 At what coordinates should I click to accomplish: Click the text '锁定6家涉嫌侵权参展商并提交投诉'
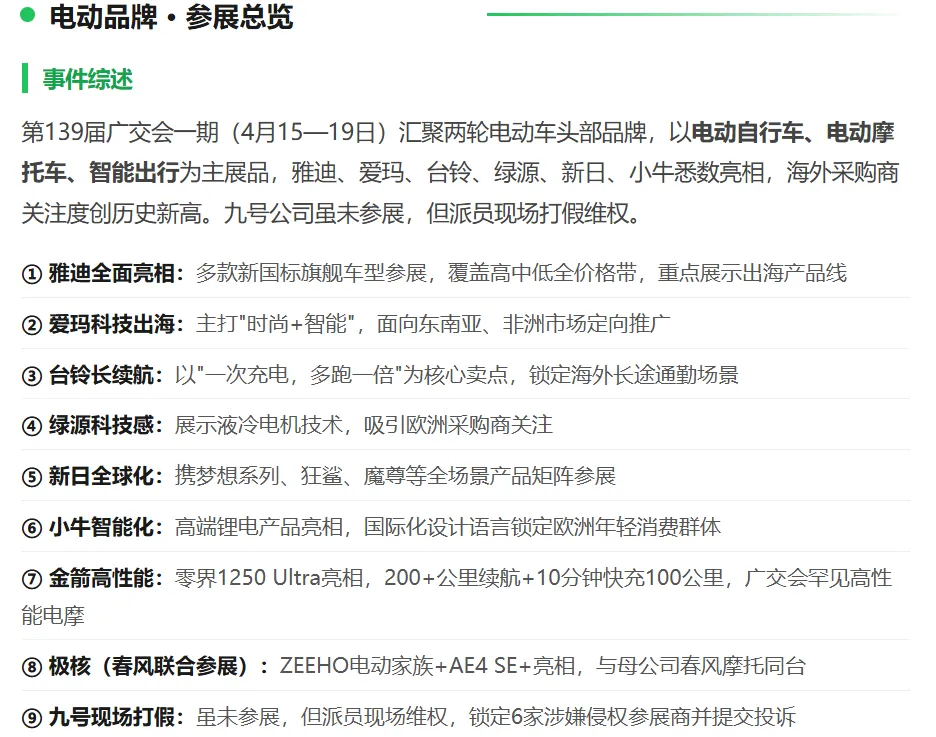point(632,717)
